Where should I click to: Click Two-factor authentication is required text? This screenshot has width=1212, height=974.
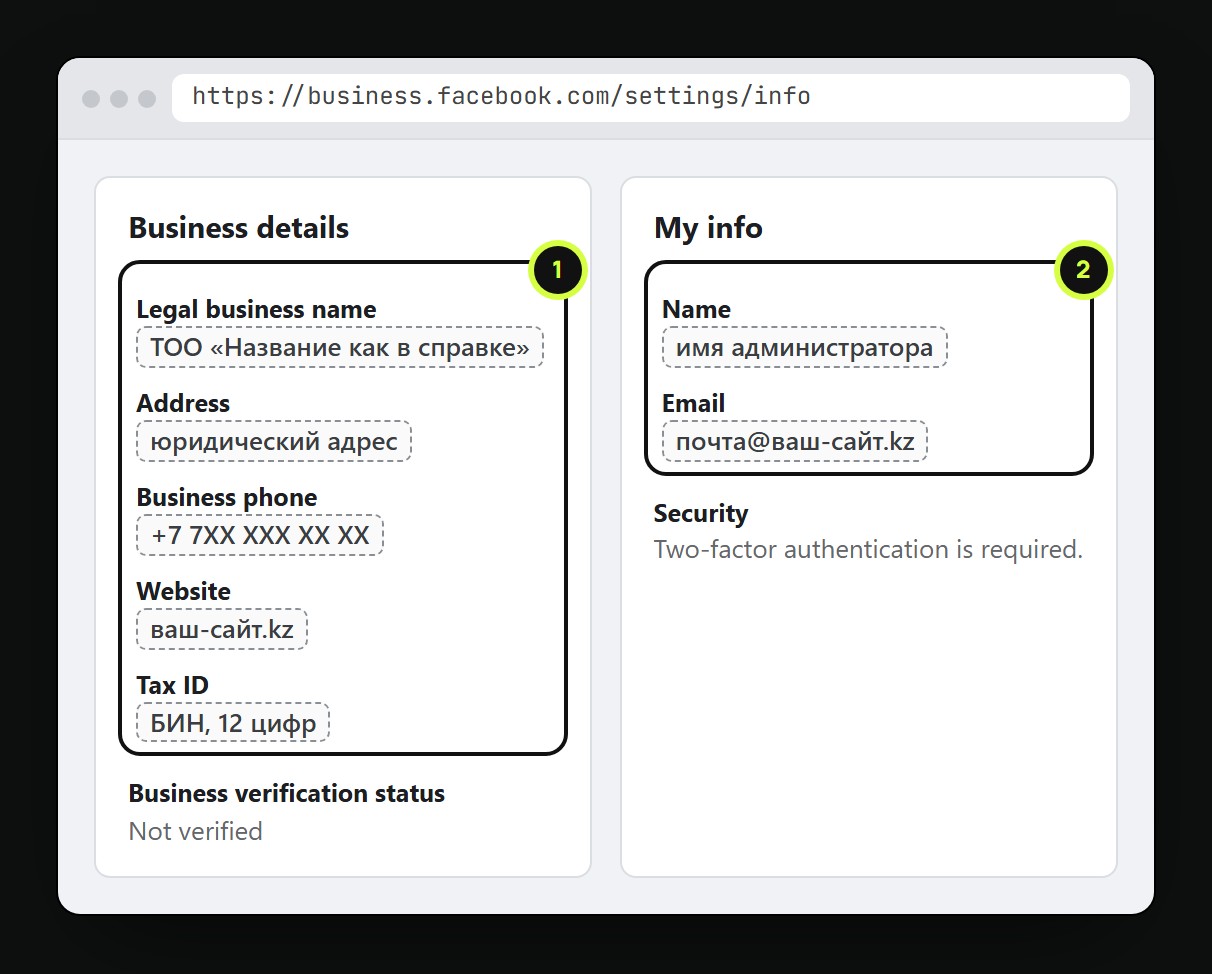tap(868, 549)
